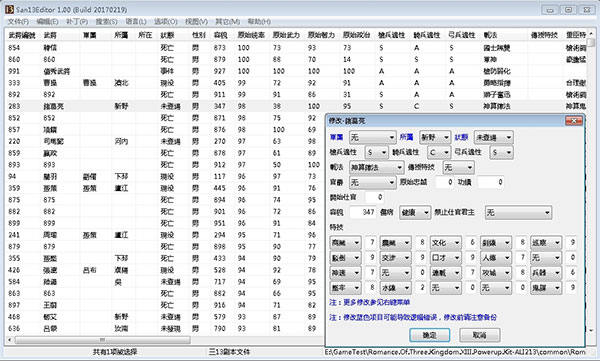Sort by the 原始统率 column header
This screenshot has height=361, width=600.
[251, 35]
